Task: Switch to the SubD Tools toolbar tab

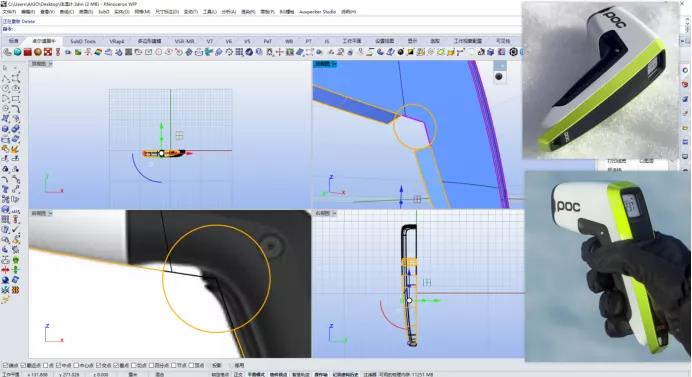Action: [x=83, y=41]
